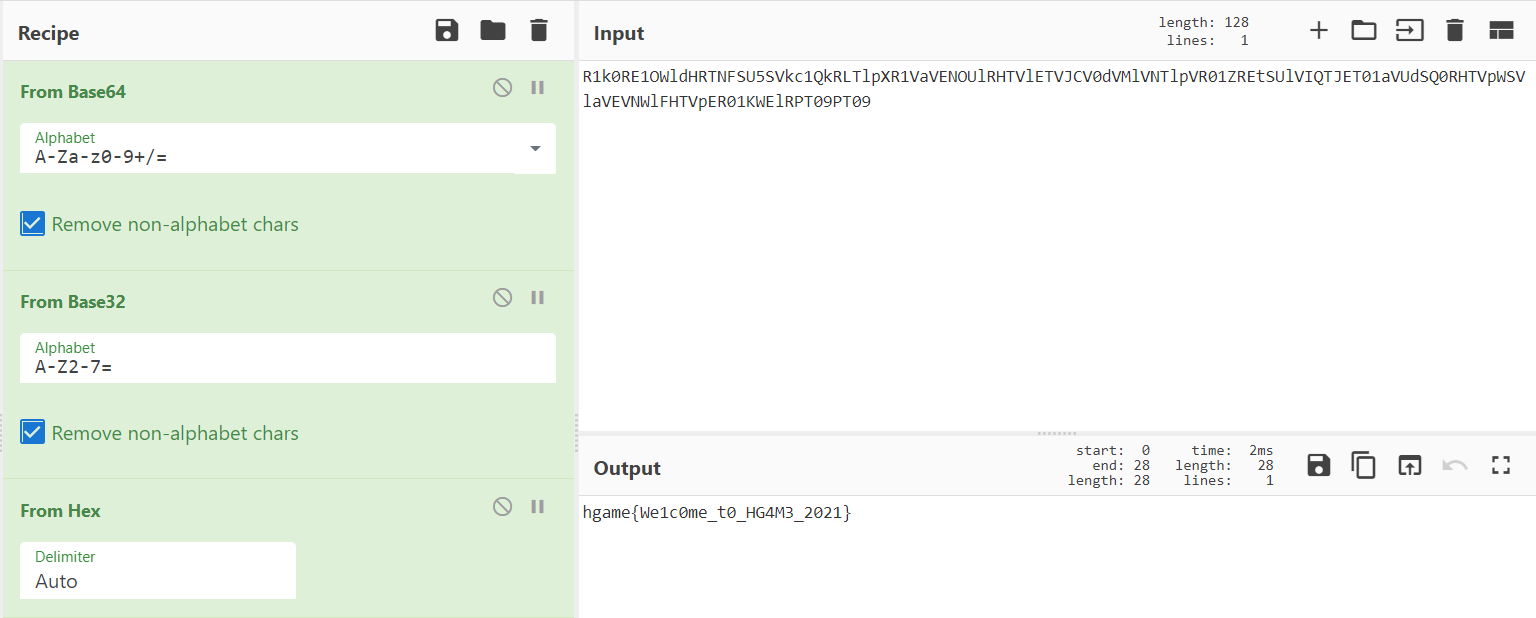The height and width of the screenshot is (618, 1536).
Task: Disable the From Base64 operation
Action: [x=502, y=88]
